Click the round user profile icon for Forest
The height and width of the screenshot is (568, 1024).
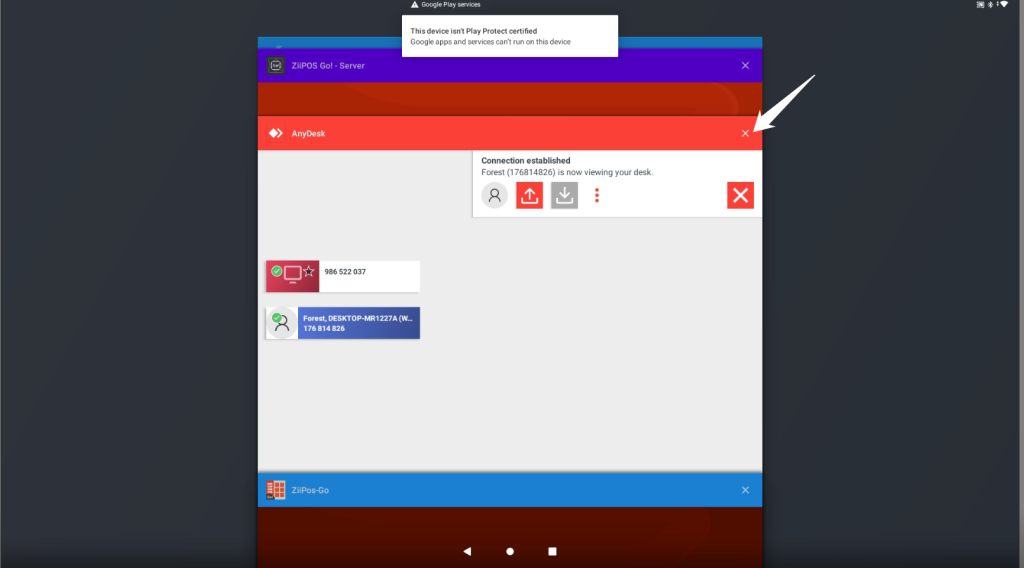coord(494,195)
